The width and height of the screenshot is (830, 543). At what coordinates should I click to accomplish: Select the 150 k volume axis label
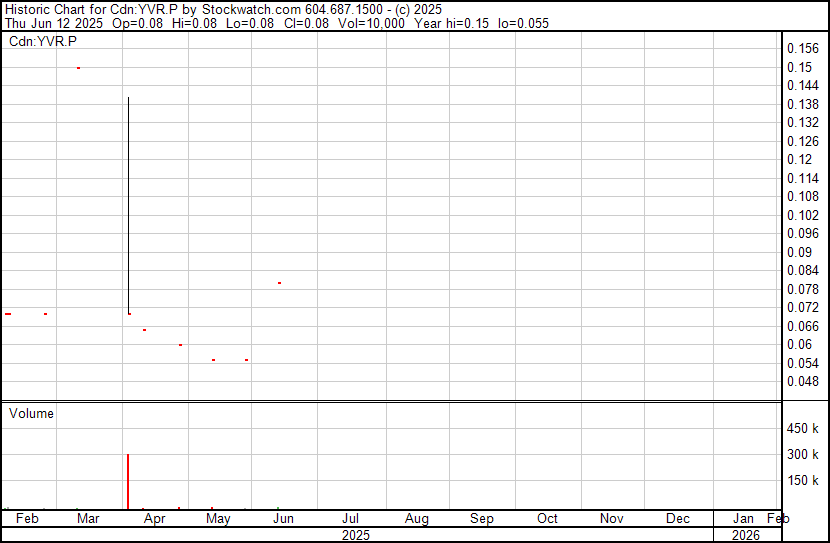point(802,481)
